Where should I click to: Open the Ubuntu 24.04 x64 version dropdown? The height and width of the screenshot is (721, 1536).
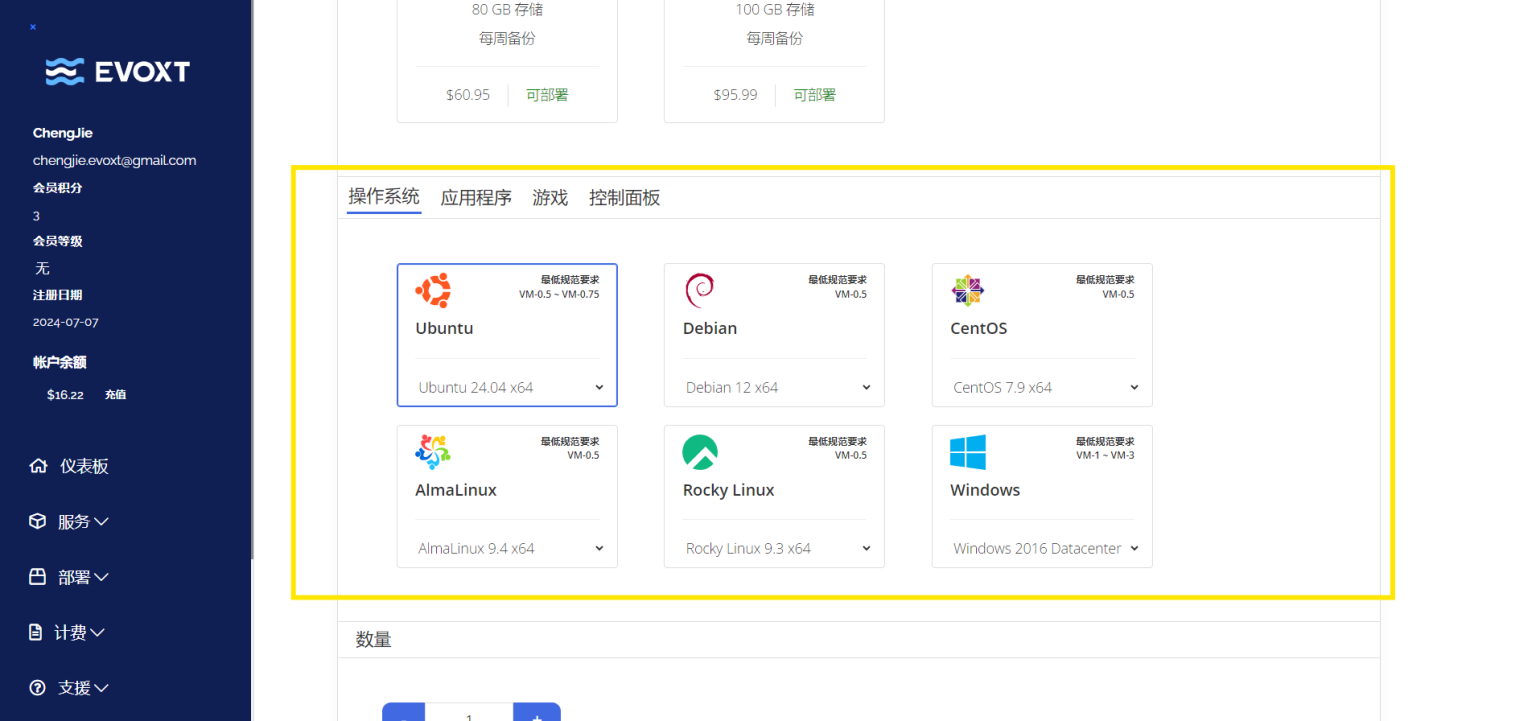(508, 387)
